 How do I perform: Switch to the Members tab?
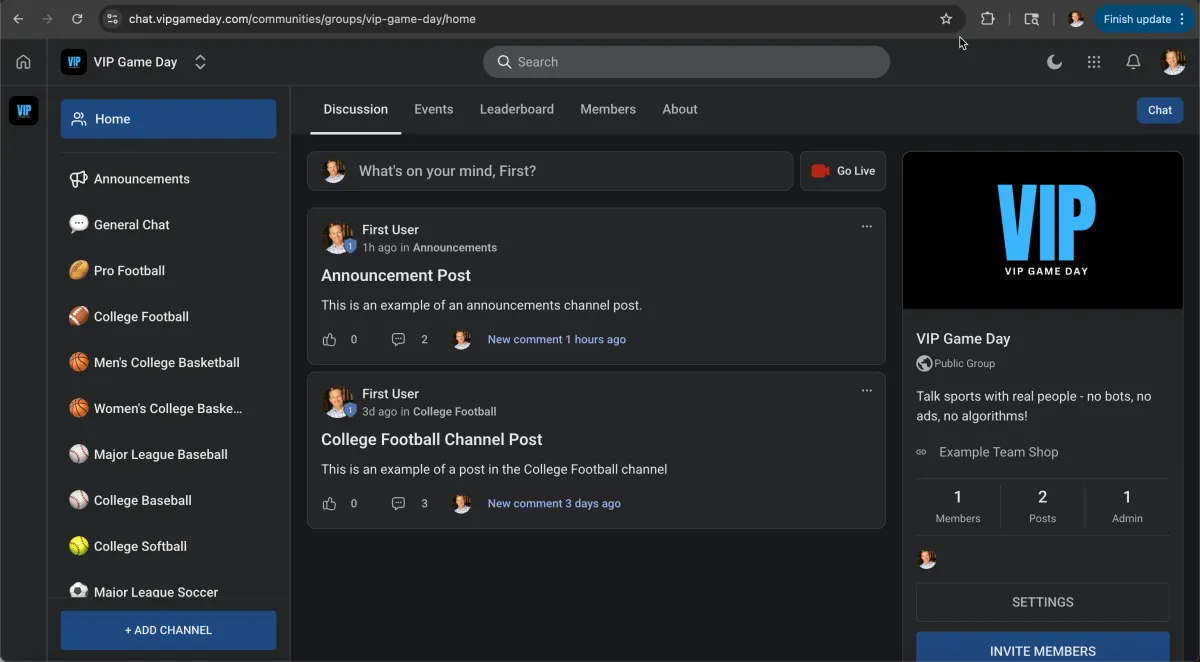(x=608, y=109)
